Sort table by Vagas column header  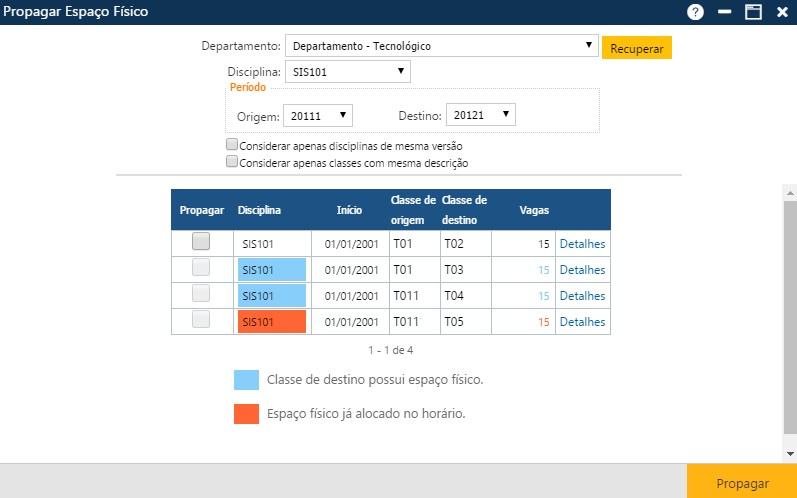(534, 211)
